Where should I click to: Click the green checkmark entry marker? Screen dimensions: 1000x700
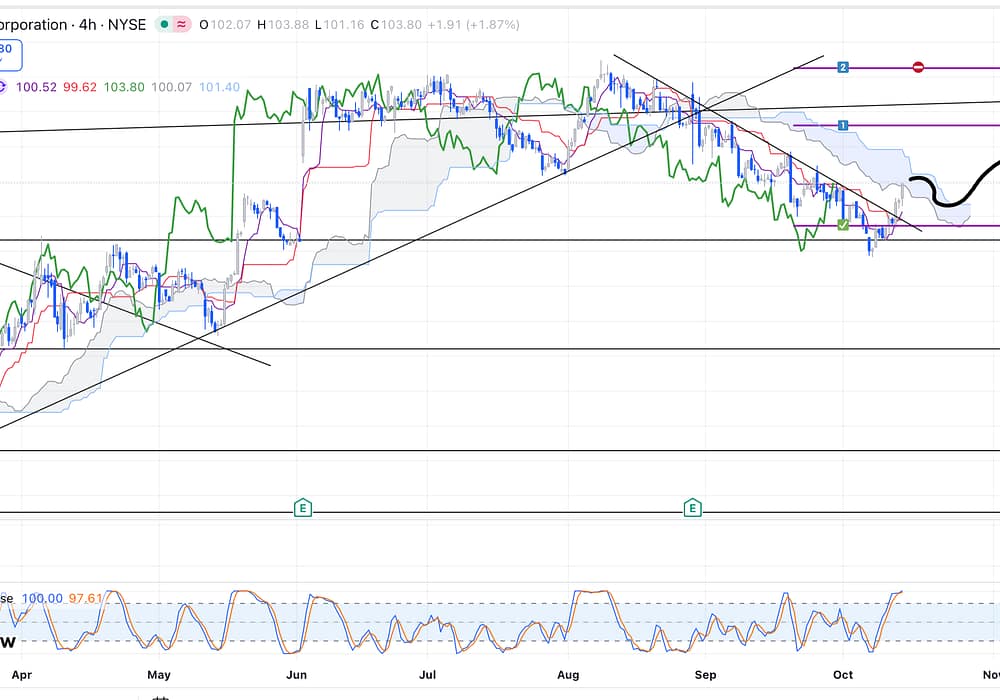(x=843, y=225)
